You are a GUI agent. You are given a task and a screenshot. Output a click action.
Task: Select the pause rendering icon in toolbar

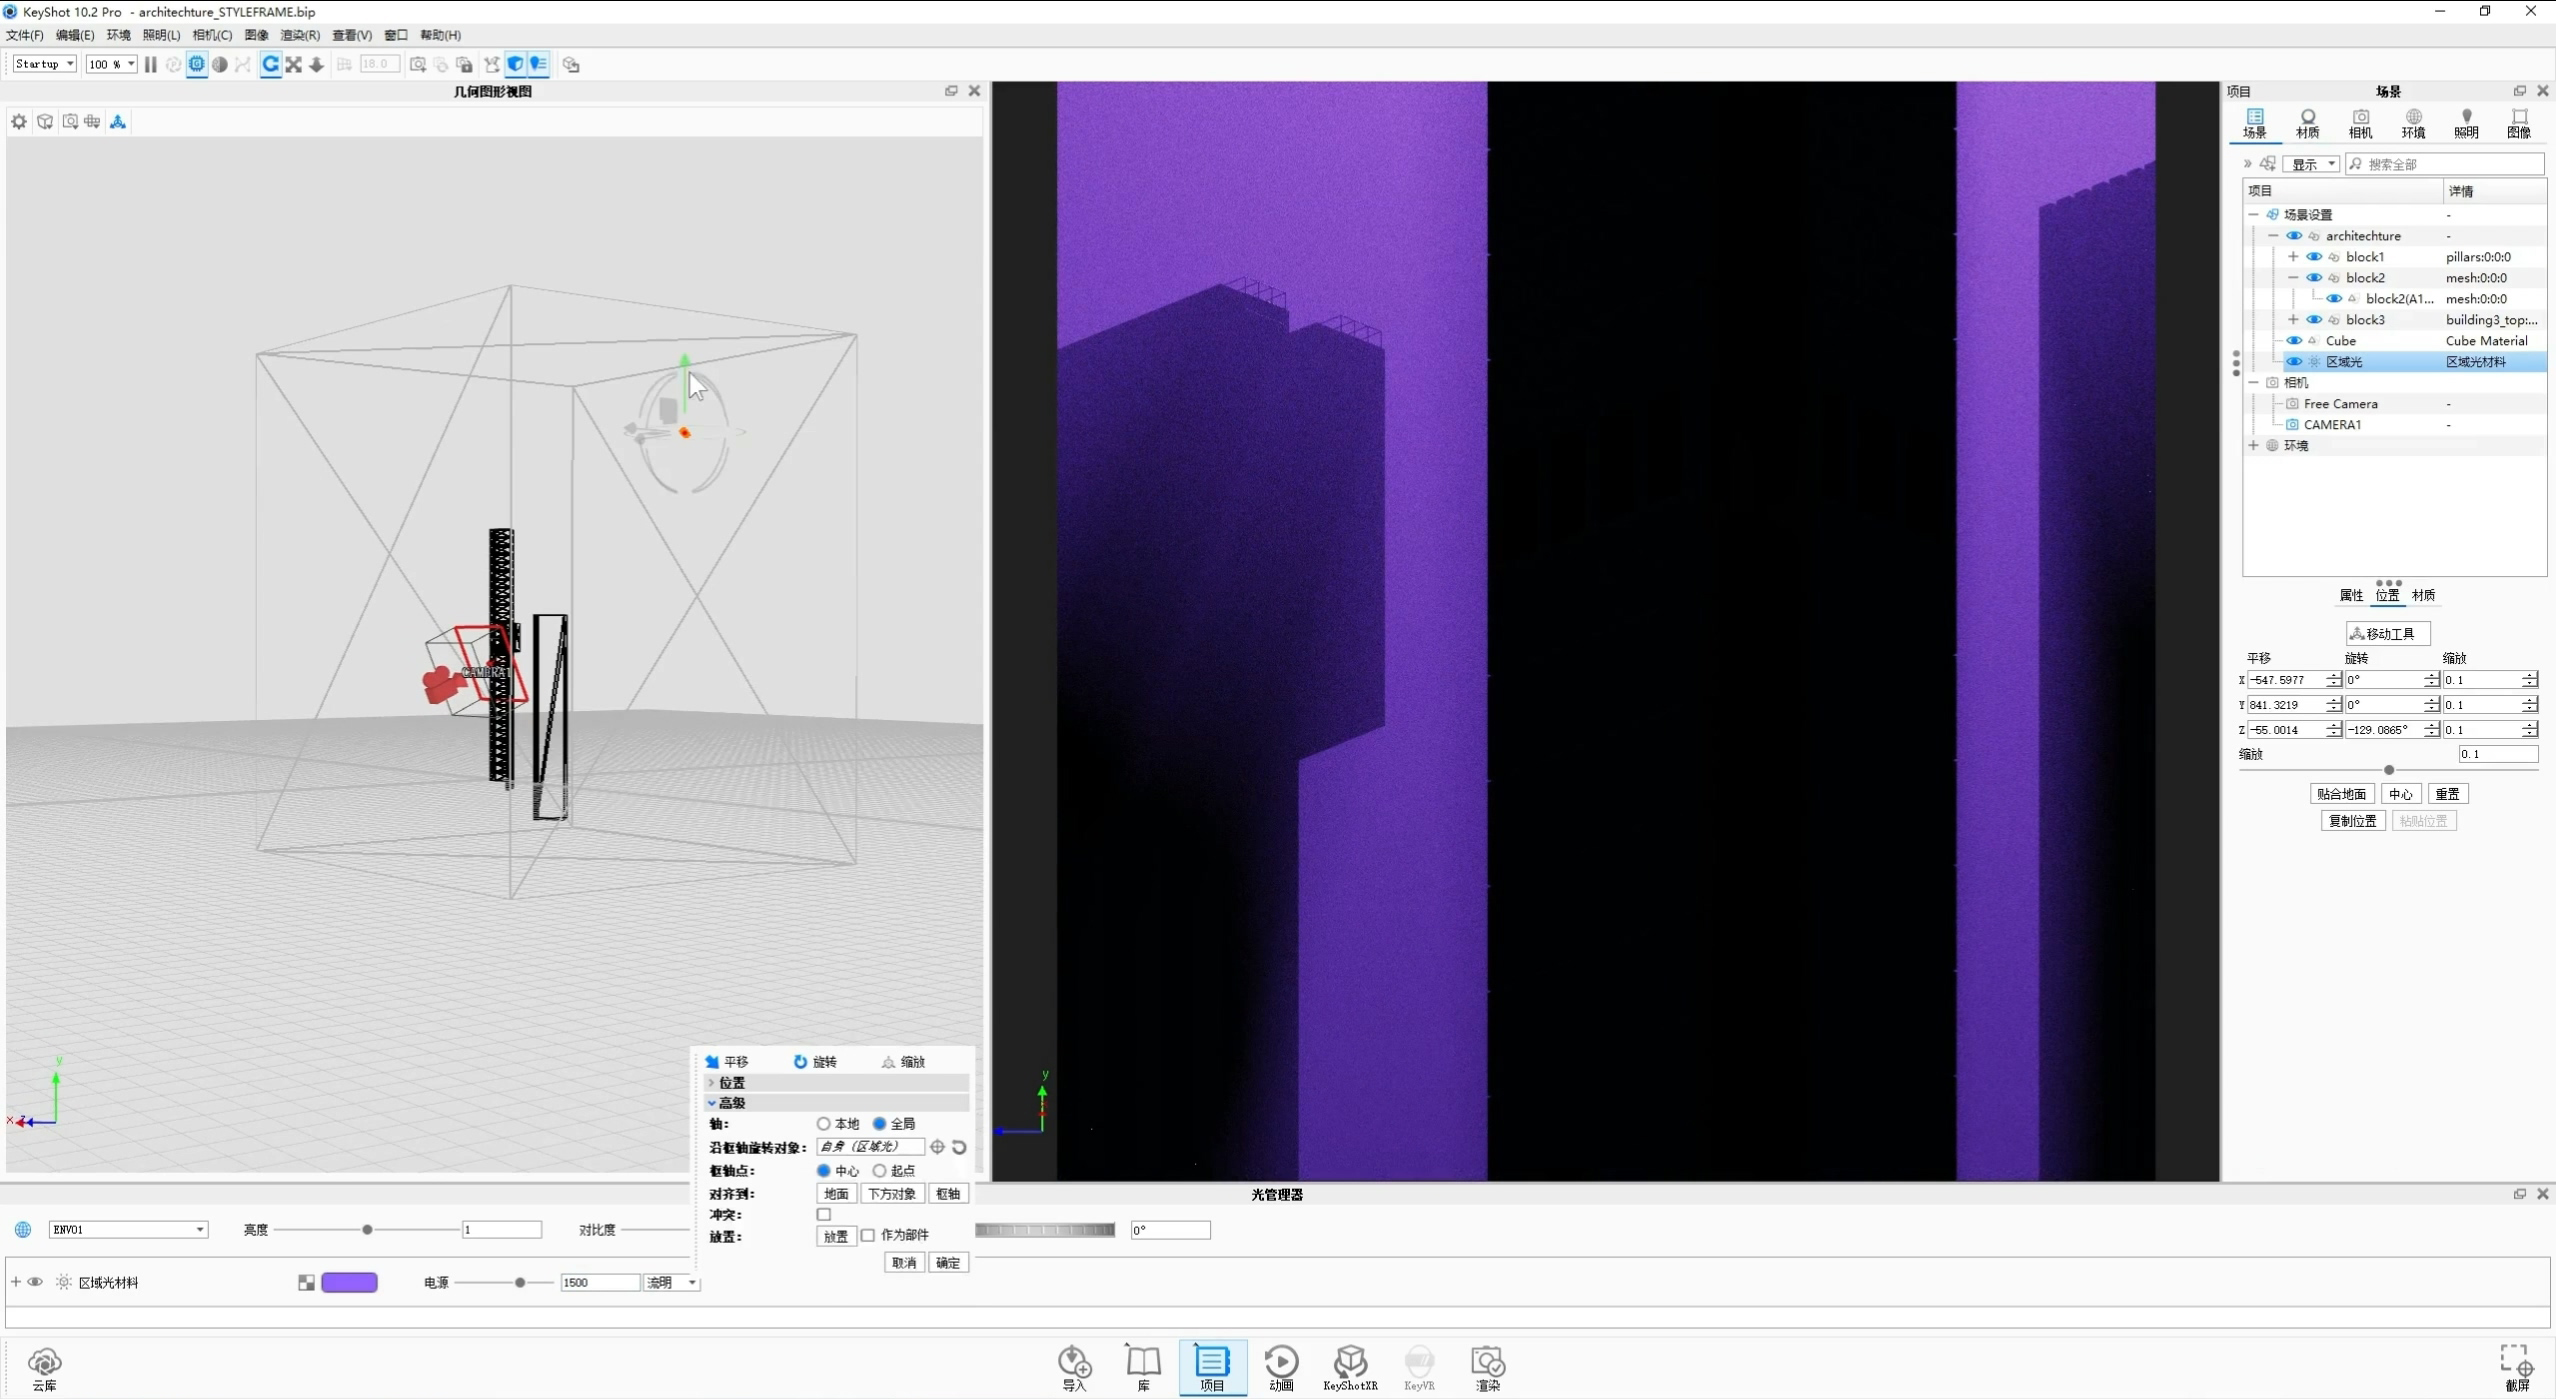pos(150,64)
